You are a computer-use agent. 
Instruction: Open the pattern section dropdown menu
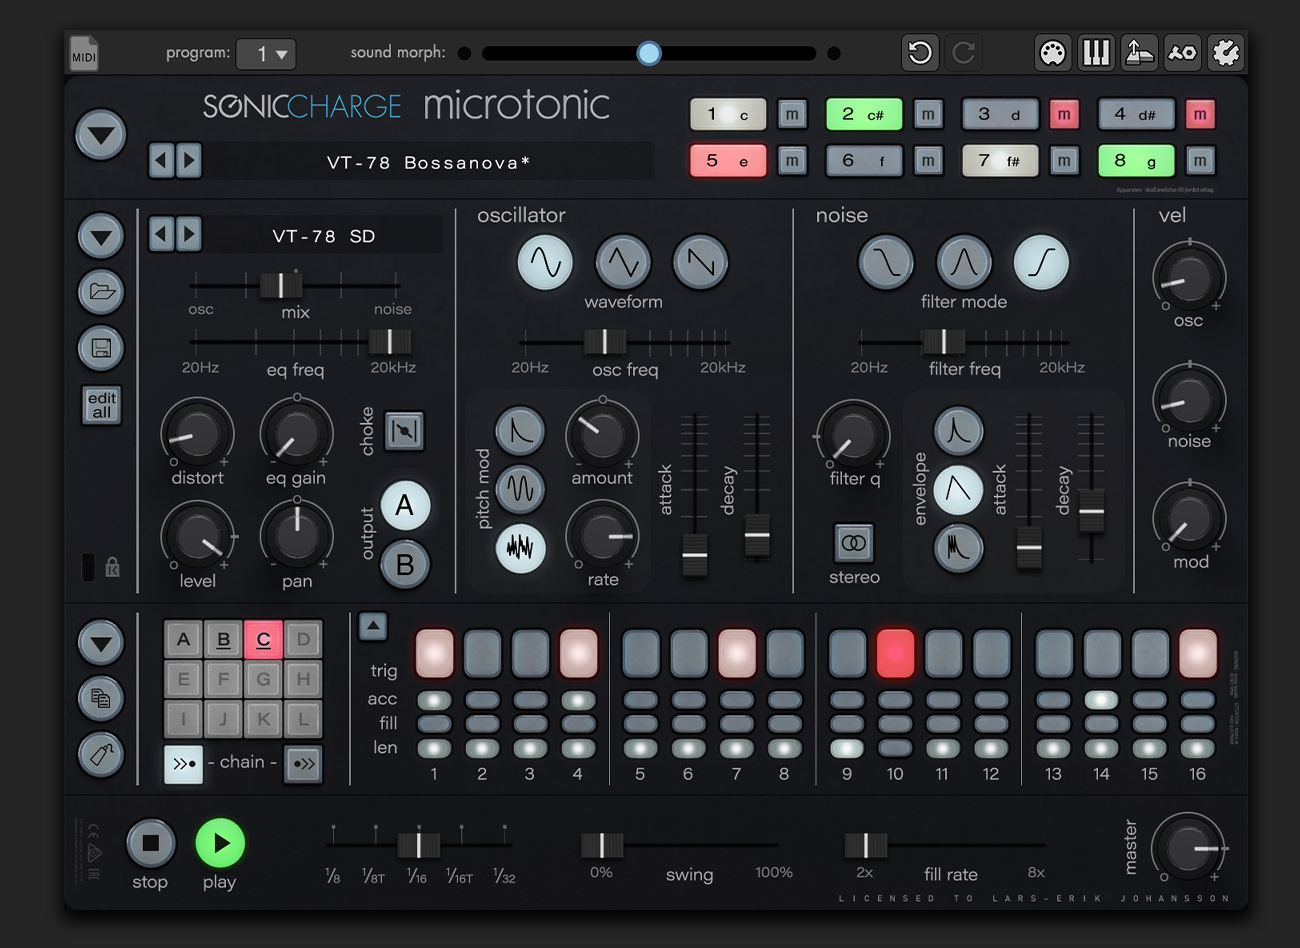[x=101, y=642]
